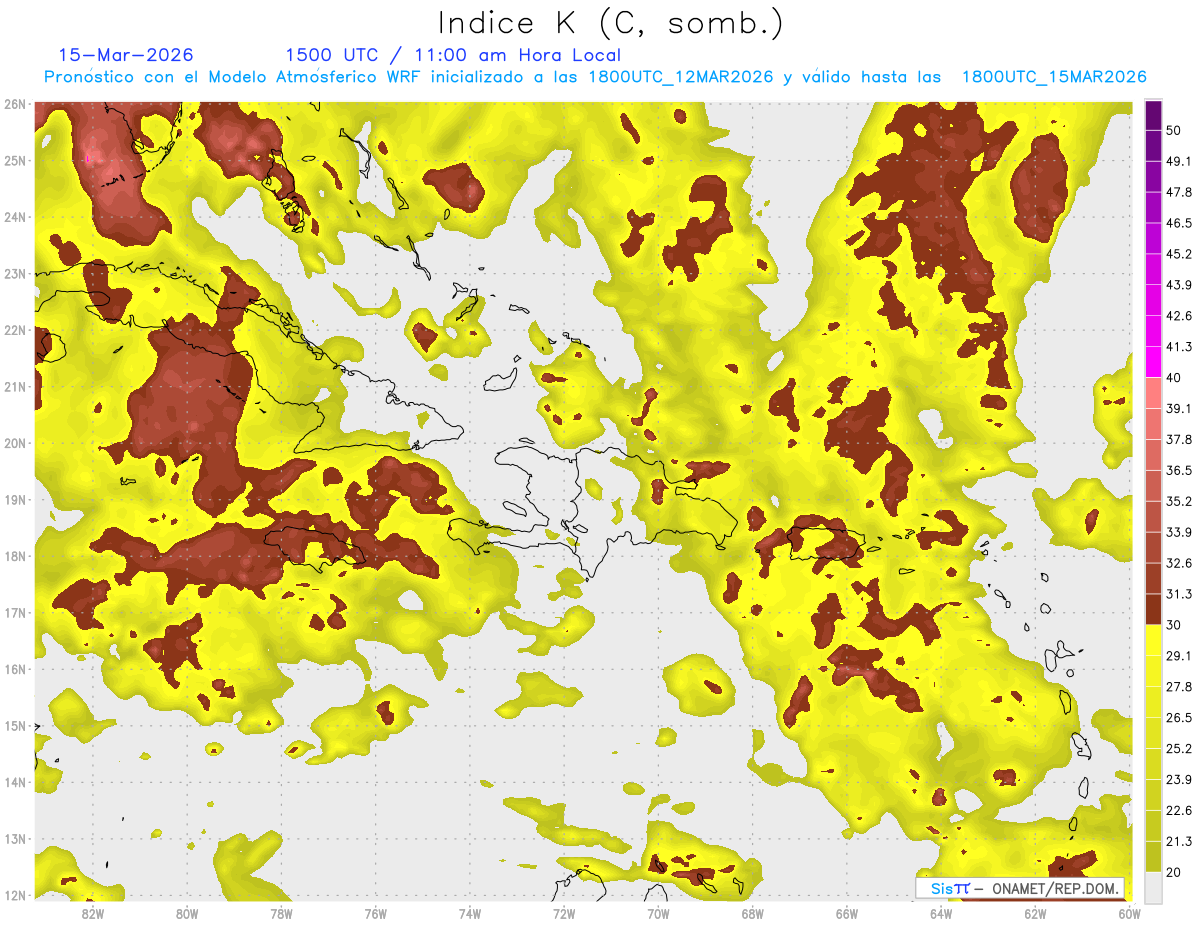Click the 22N latitude label
1200x927 pixels.
pyautogui.click(x=15, y=330)
